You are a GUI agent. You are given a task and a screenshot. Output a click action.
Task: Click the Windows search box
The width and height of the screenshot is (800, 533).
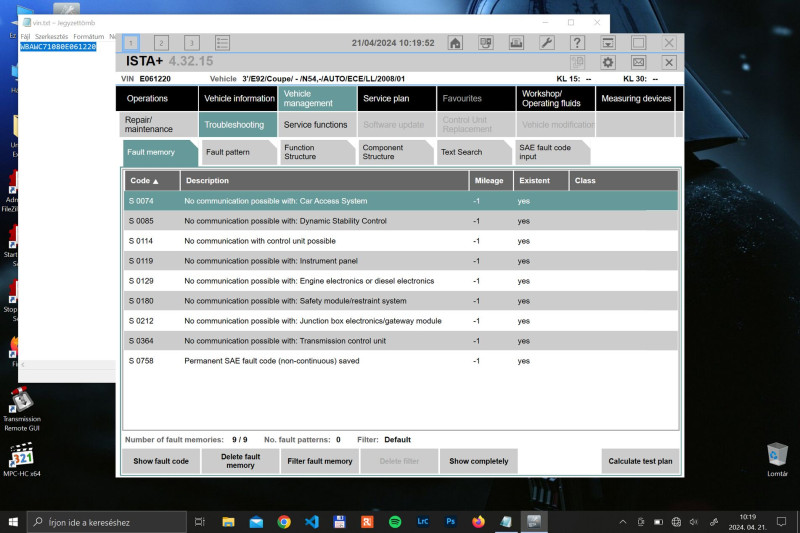107,522
